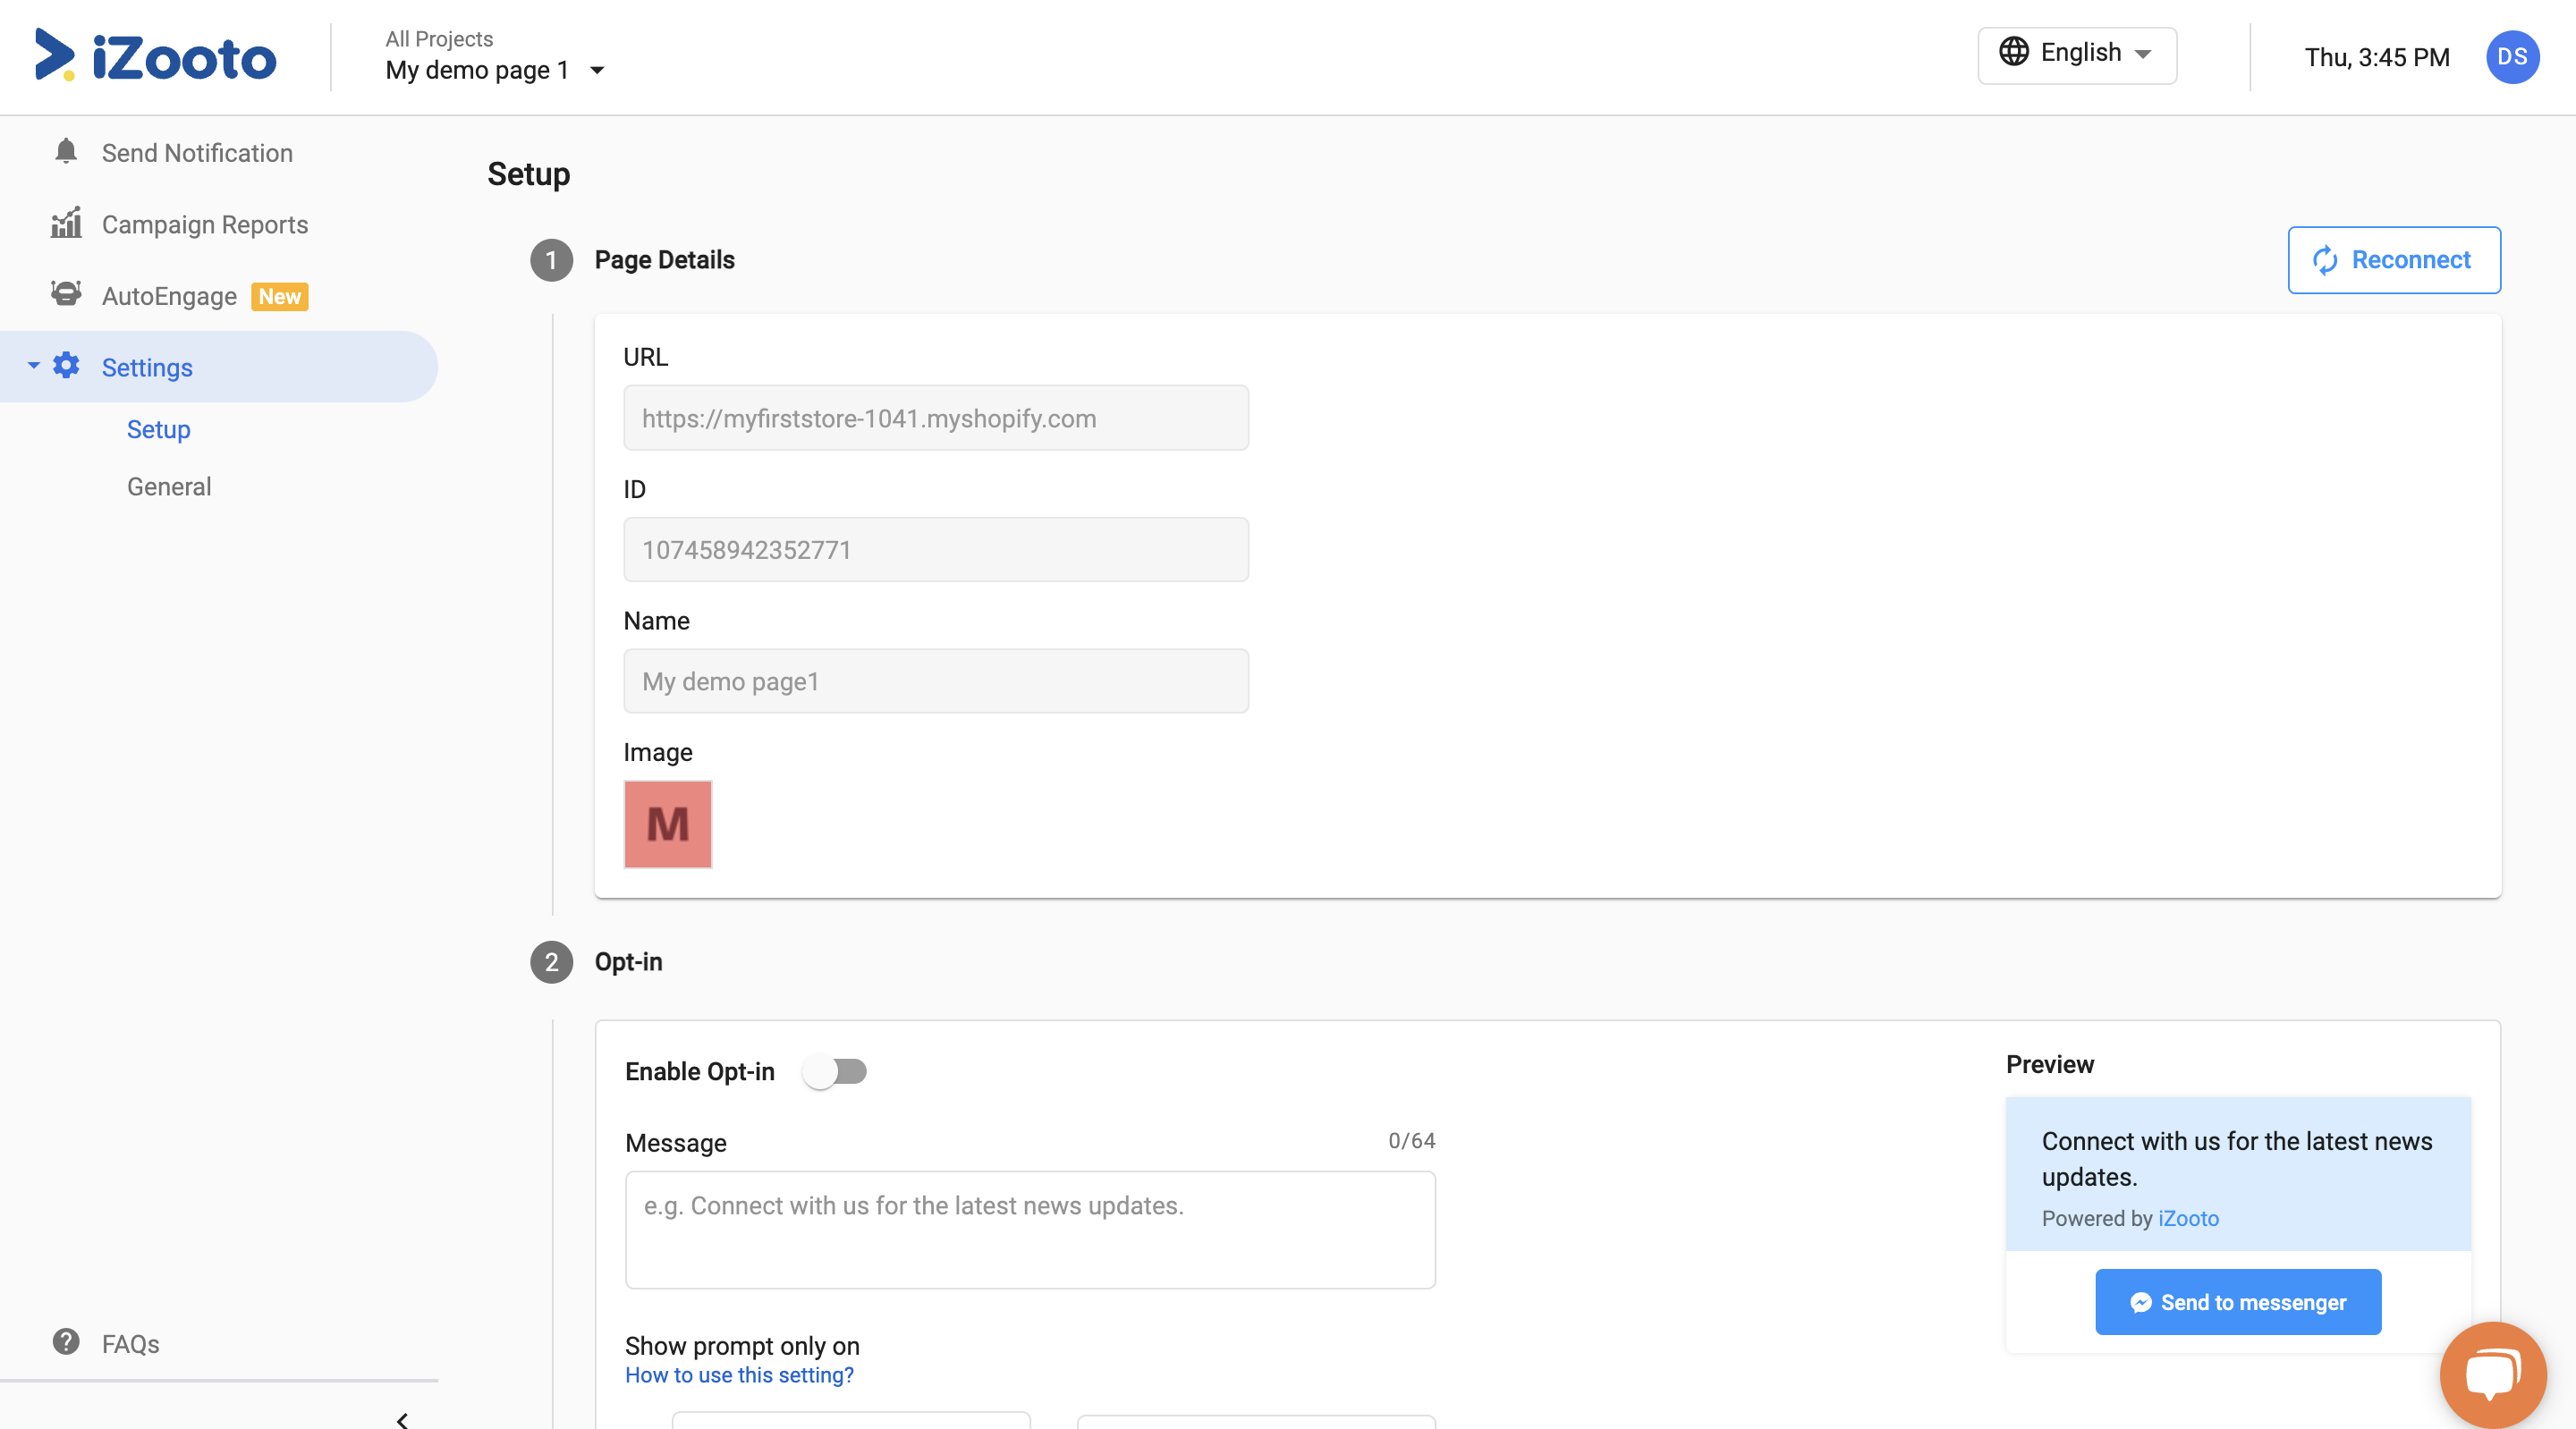Viewport: 2576px width, 1429px height.
Task: Collapse the sidebar with the chevron arrow
Action: [402, 1419]
